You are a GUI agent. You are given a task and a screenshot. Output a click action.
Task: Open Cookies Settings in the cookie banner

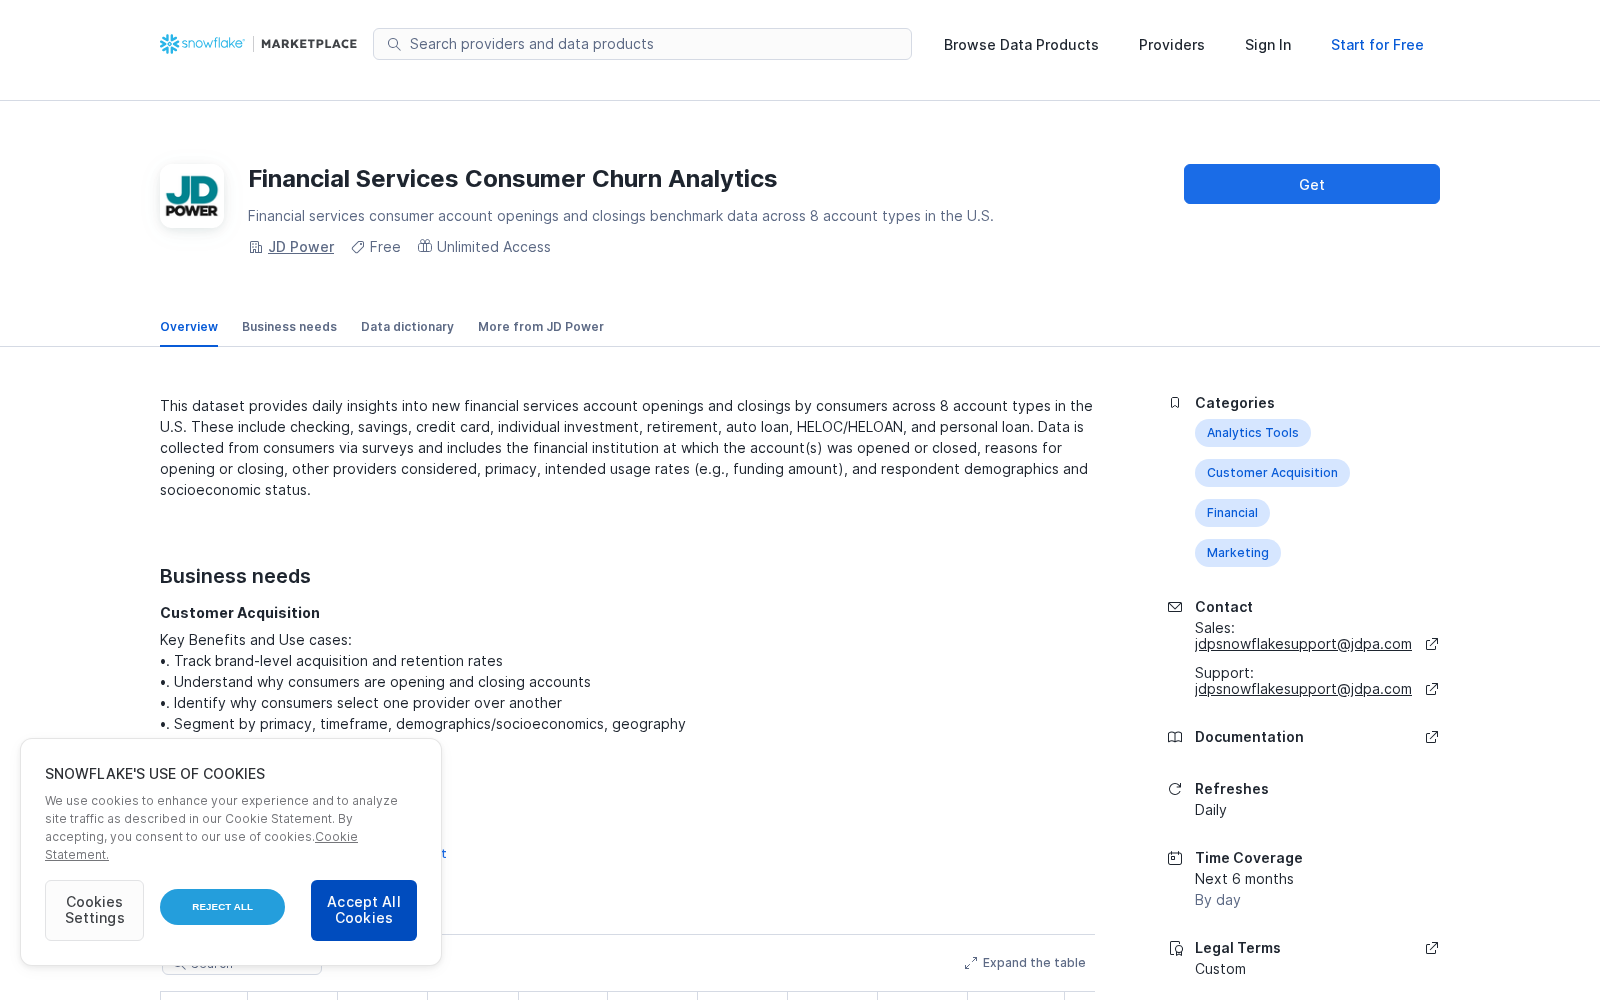pos(94,910)
